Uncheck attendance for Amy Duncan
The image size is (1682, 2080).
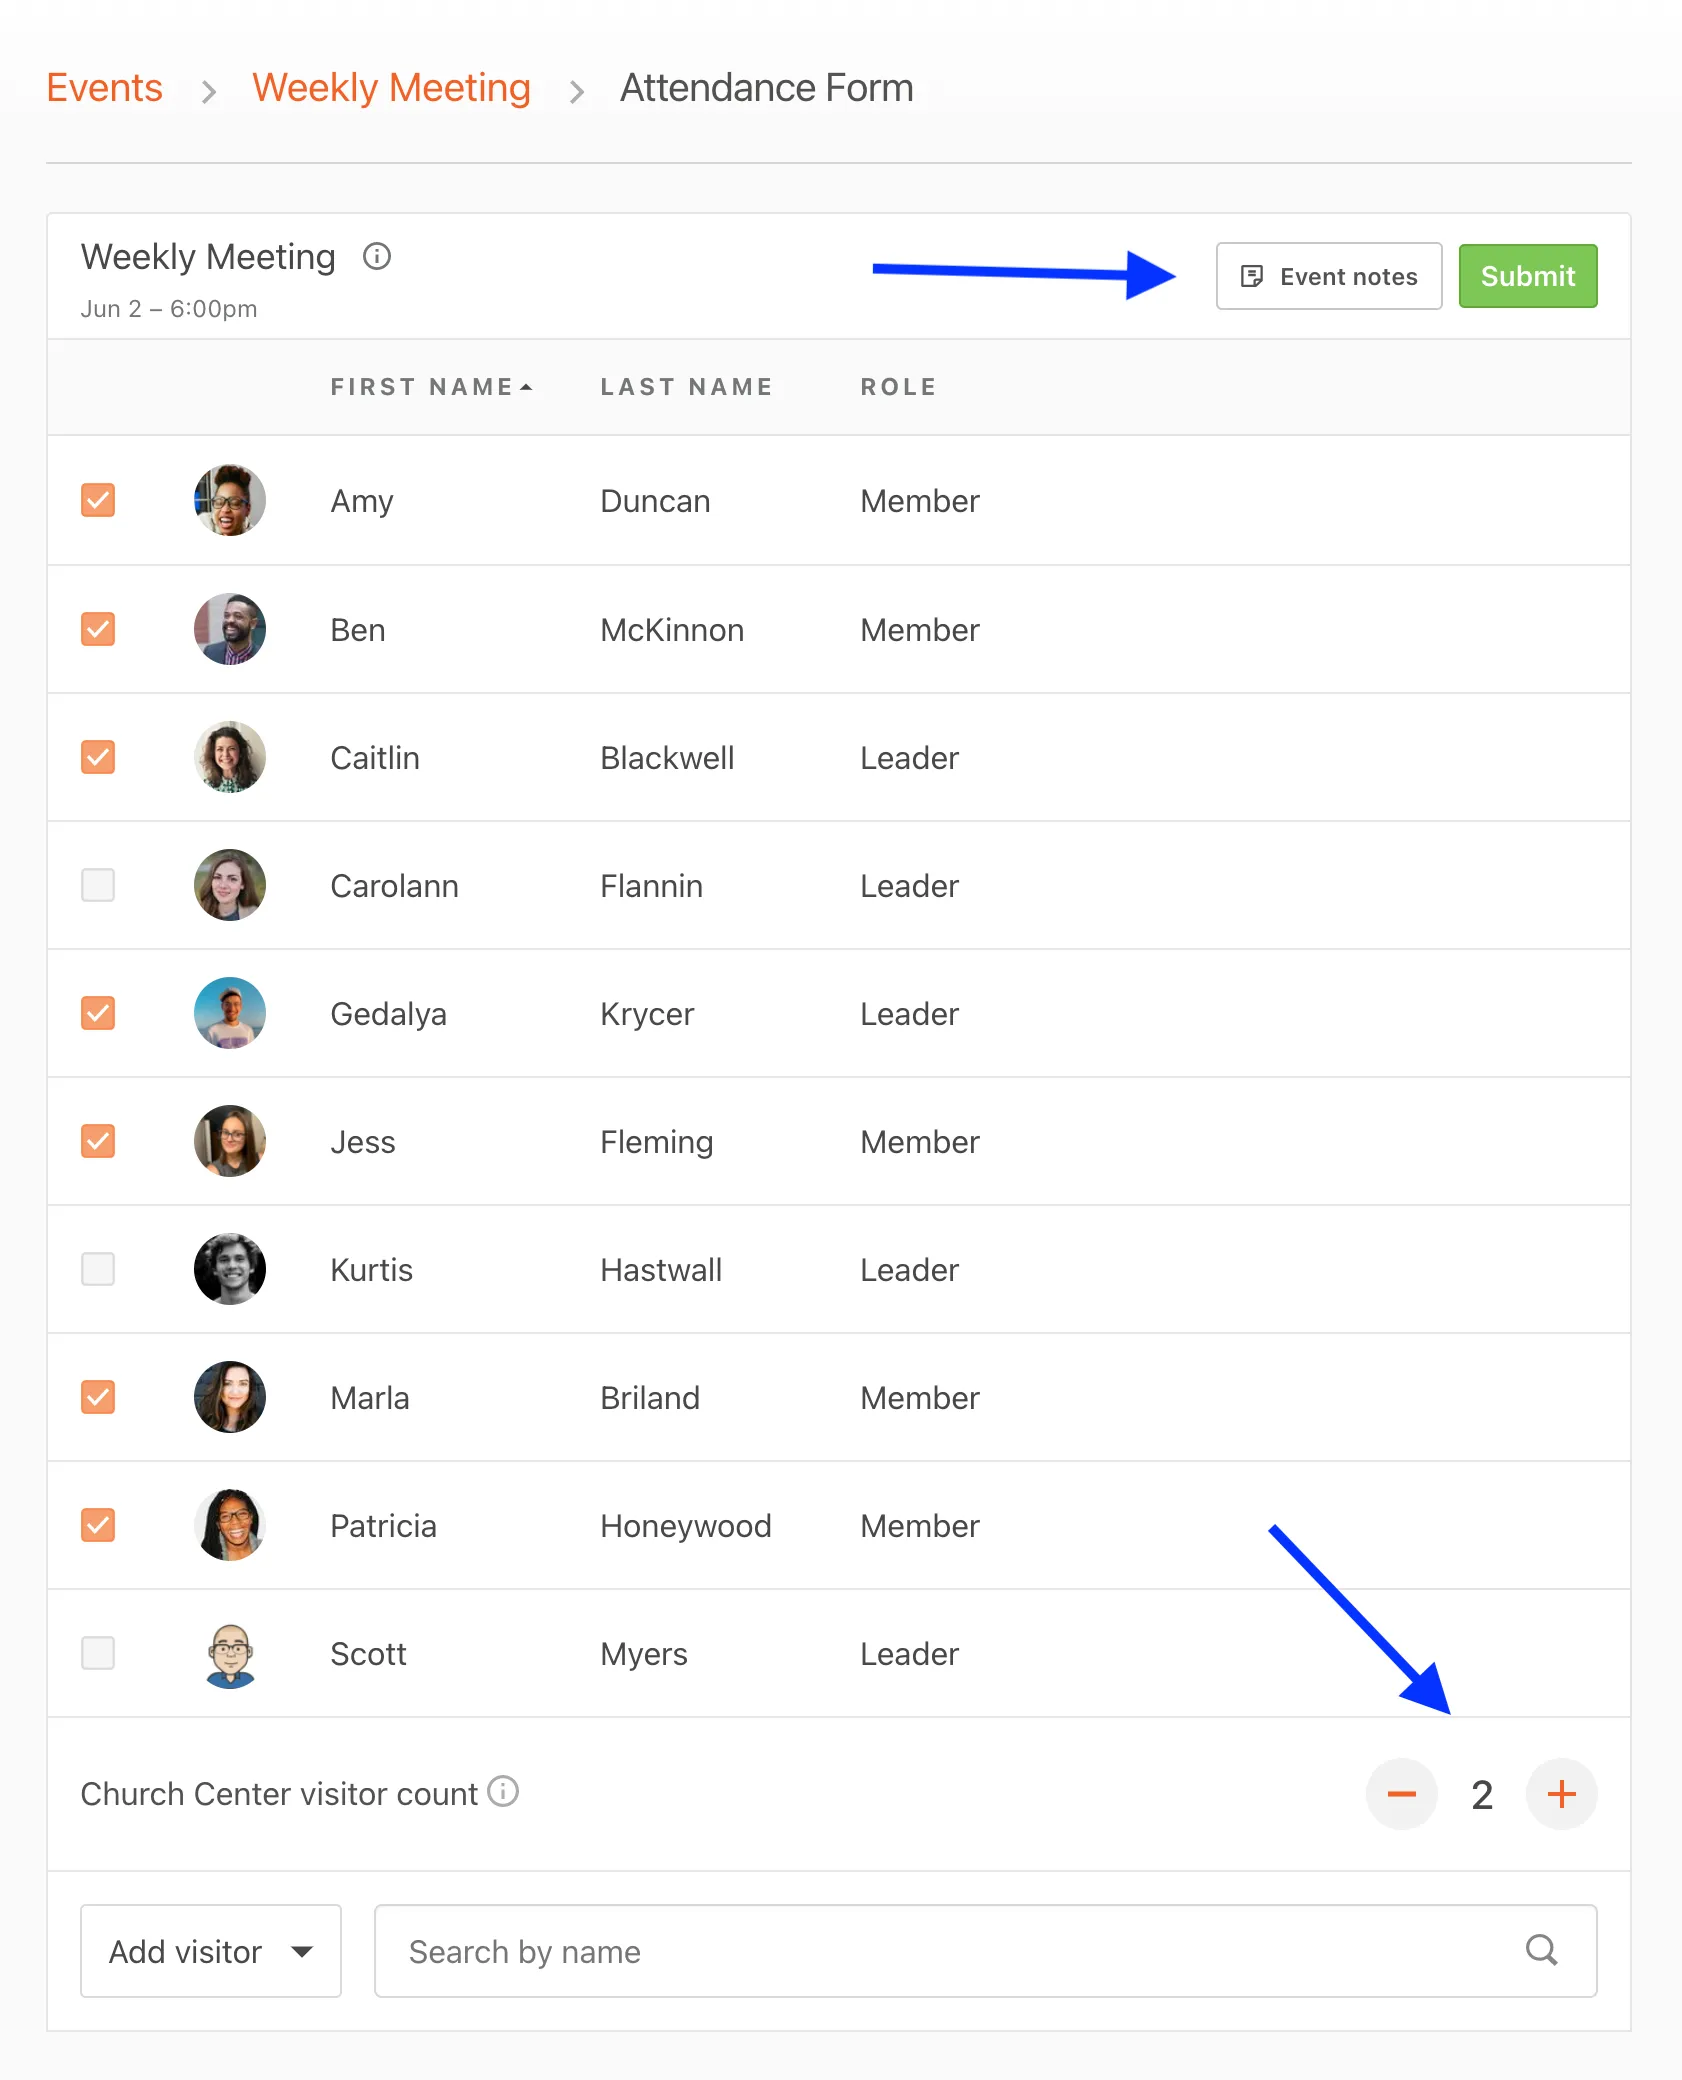(x=98, y=500)
